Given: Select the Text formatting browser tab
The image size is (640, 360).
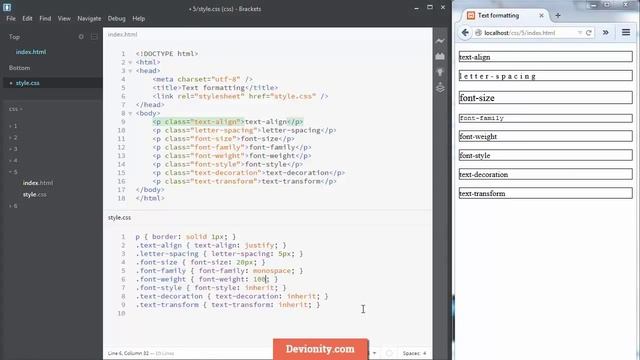Looking at the screenshot, I should [x=505, y=16].
